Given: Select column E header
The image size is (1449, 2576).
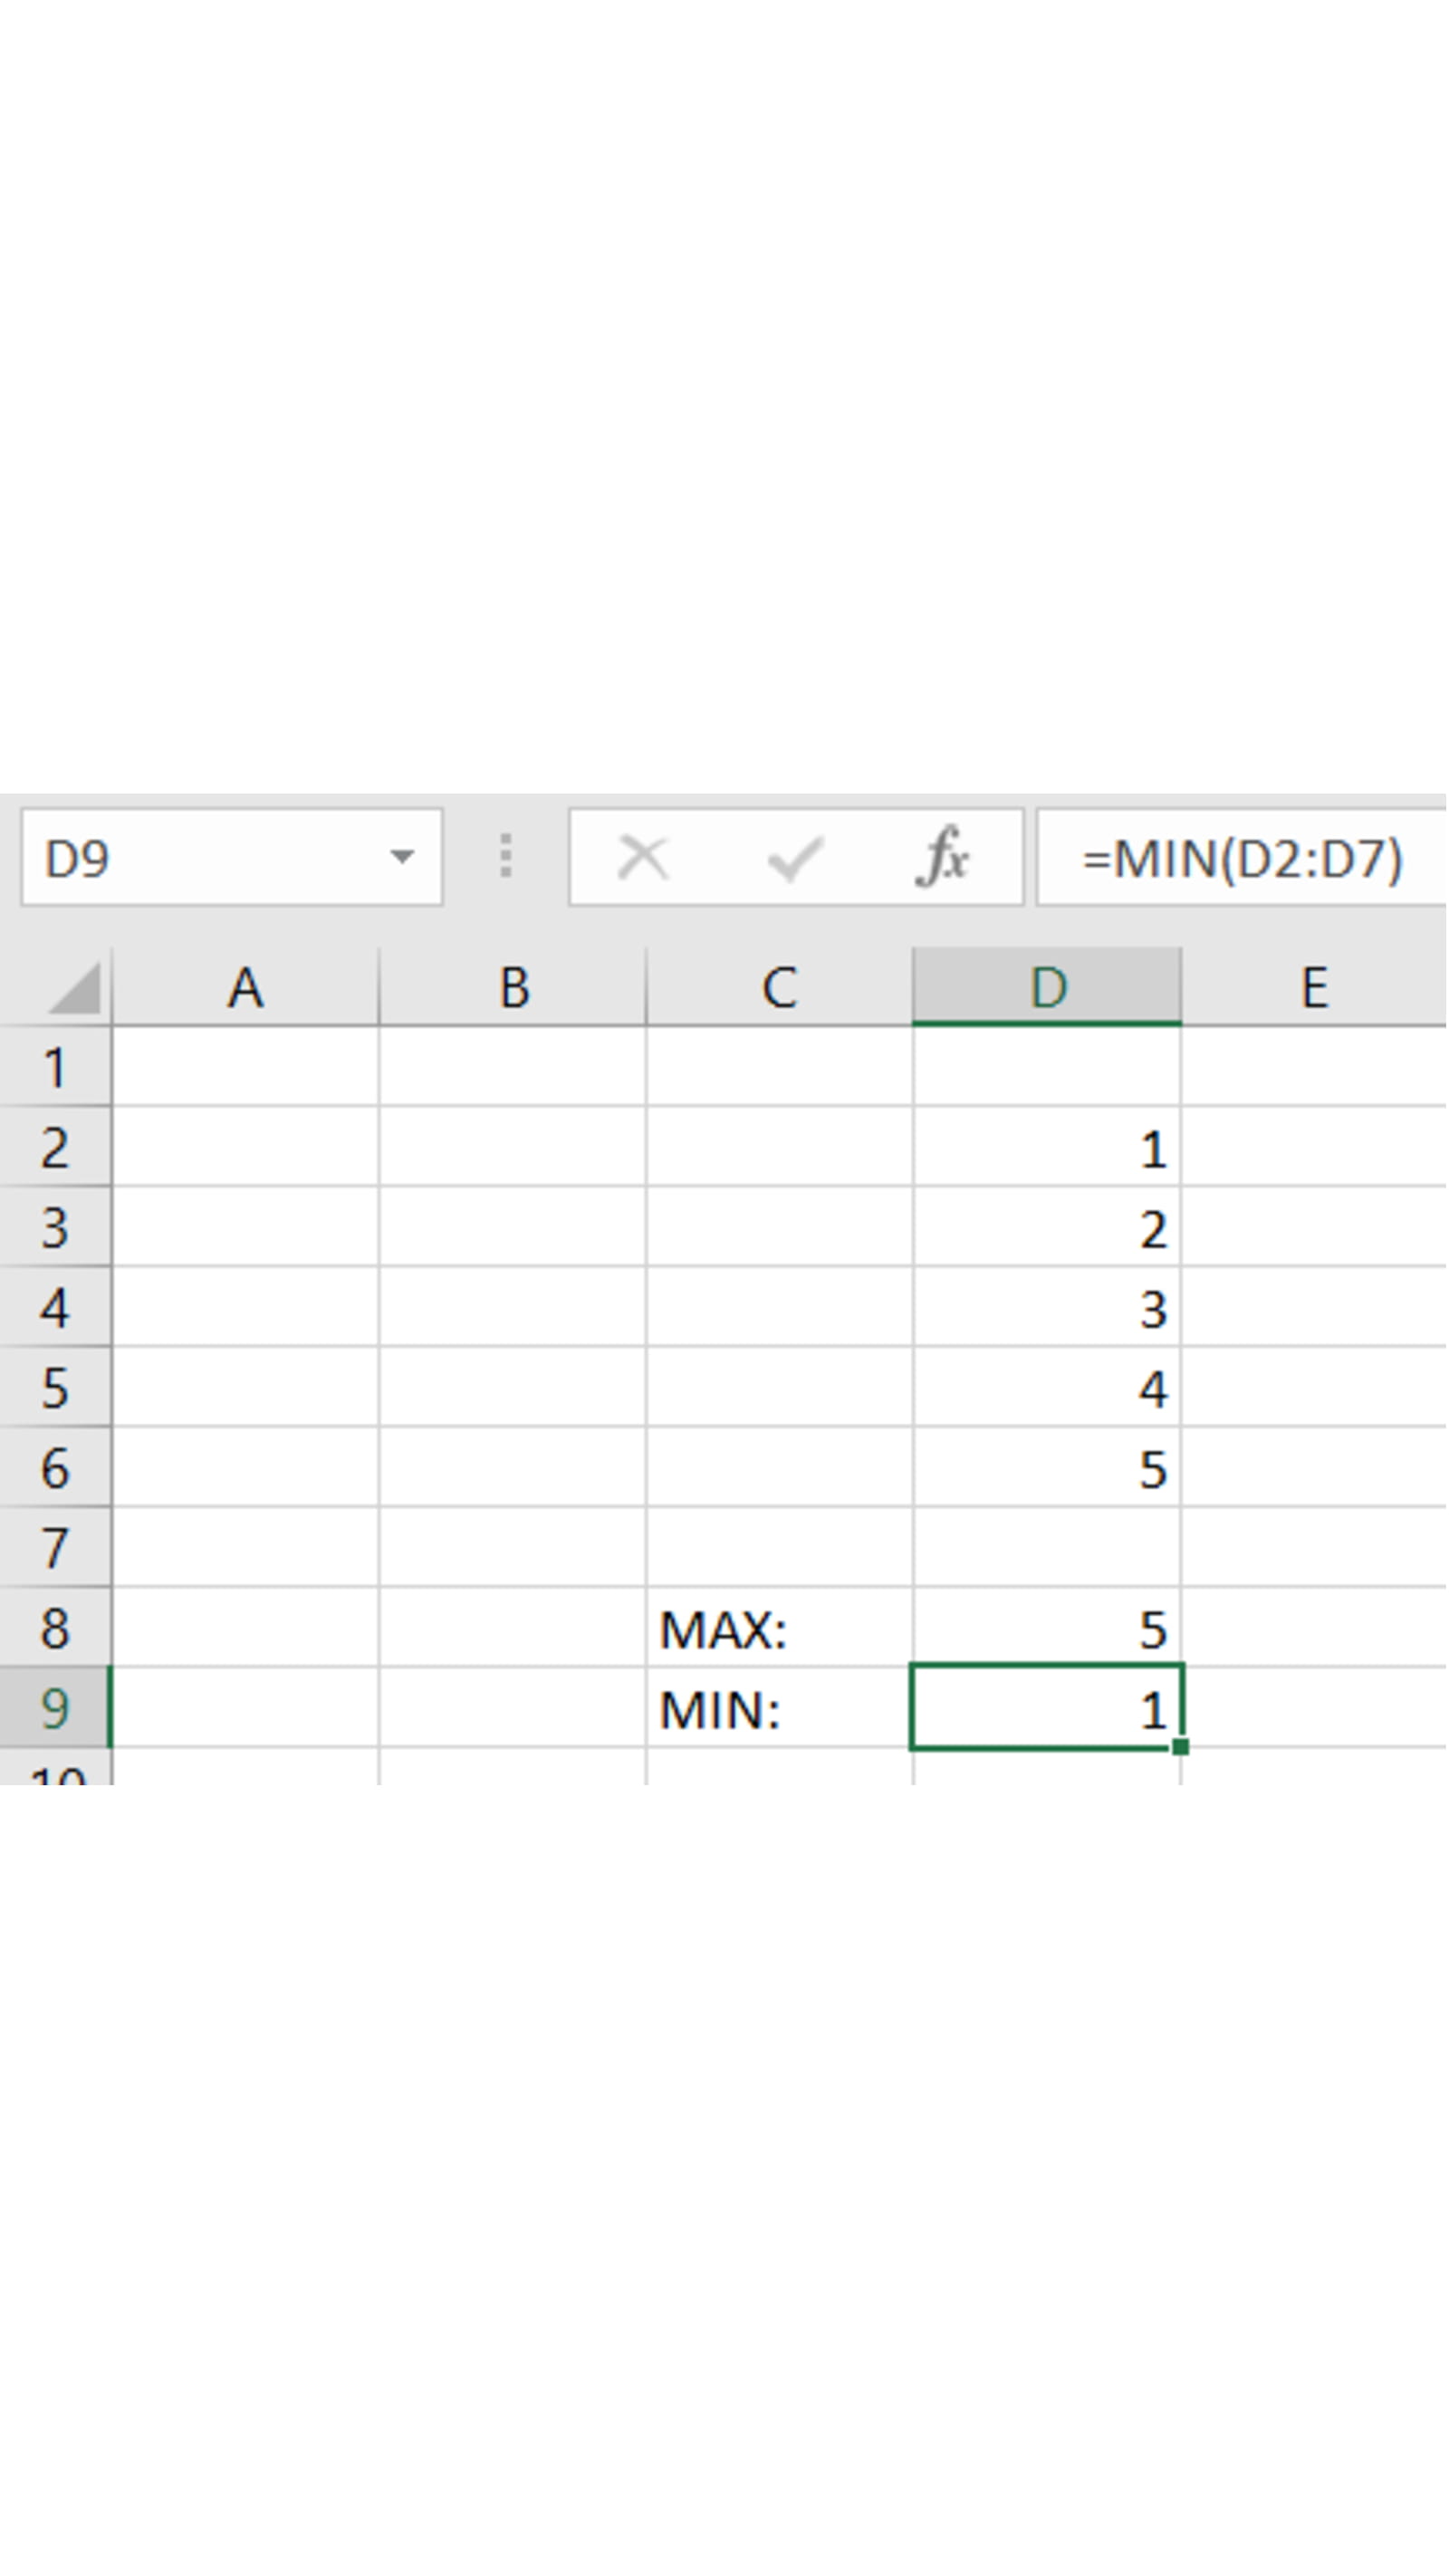Looking at the screenshot, I should 1314,988.
